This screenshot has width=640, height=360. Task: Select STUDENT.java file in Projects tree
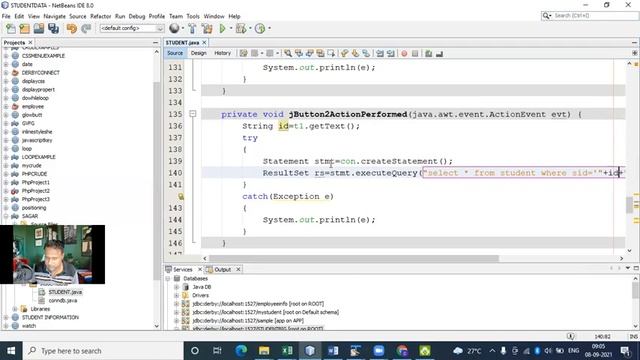point(65,292)
